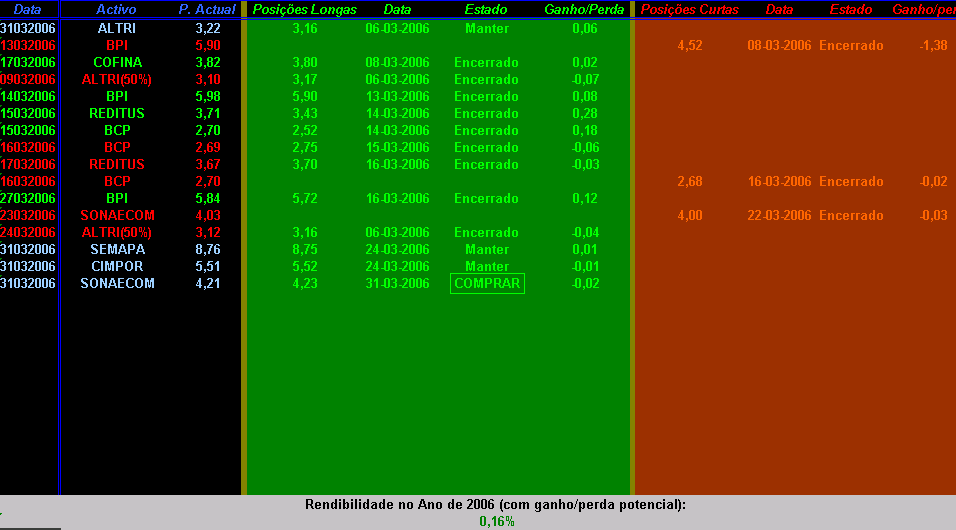Select the current price 3,82
956x530 pixels.
click(x=208, y=62)
